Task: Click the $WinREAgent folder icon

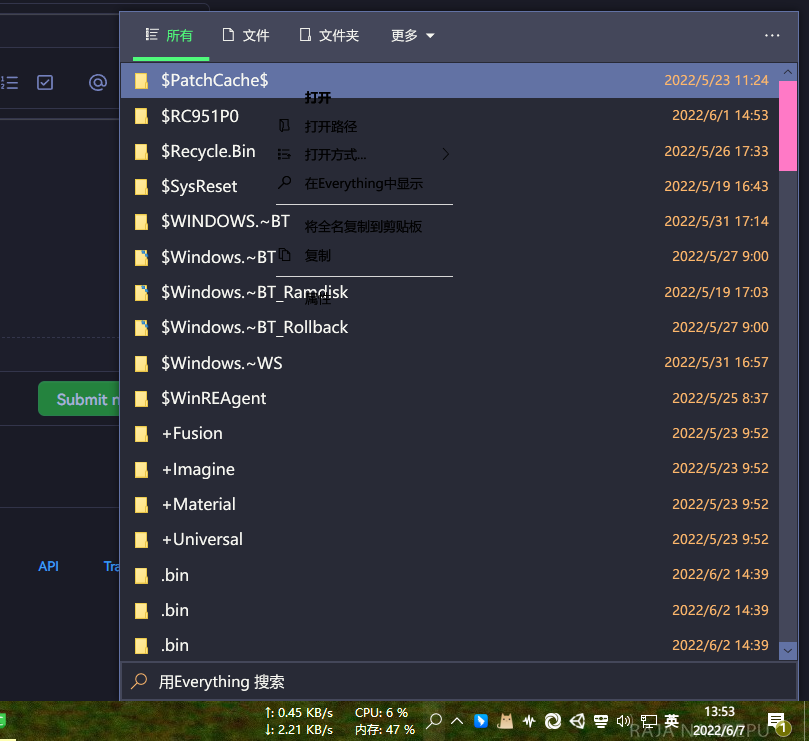Action: 141,399
